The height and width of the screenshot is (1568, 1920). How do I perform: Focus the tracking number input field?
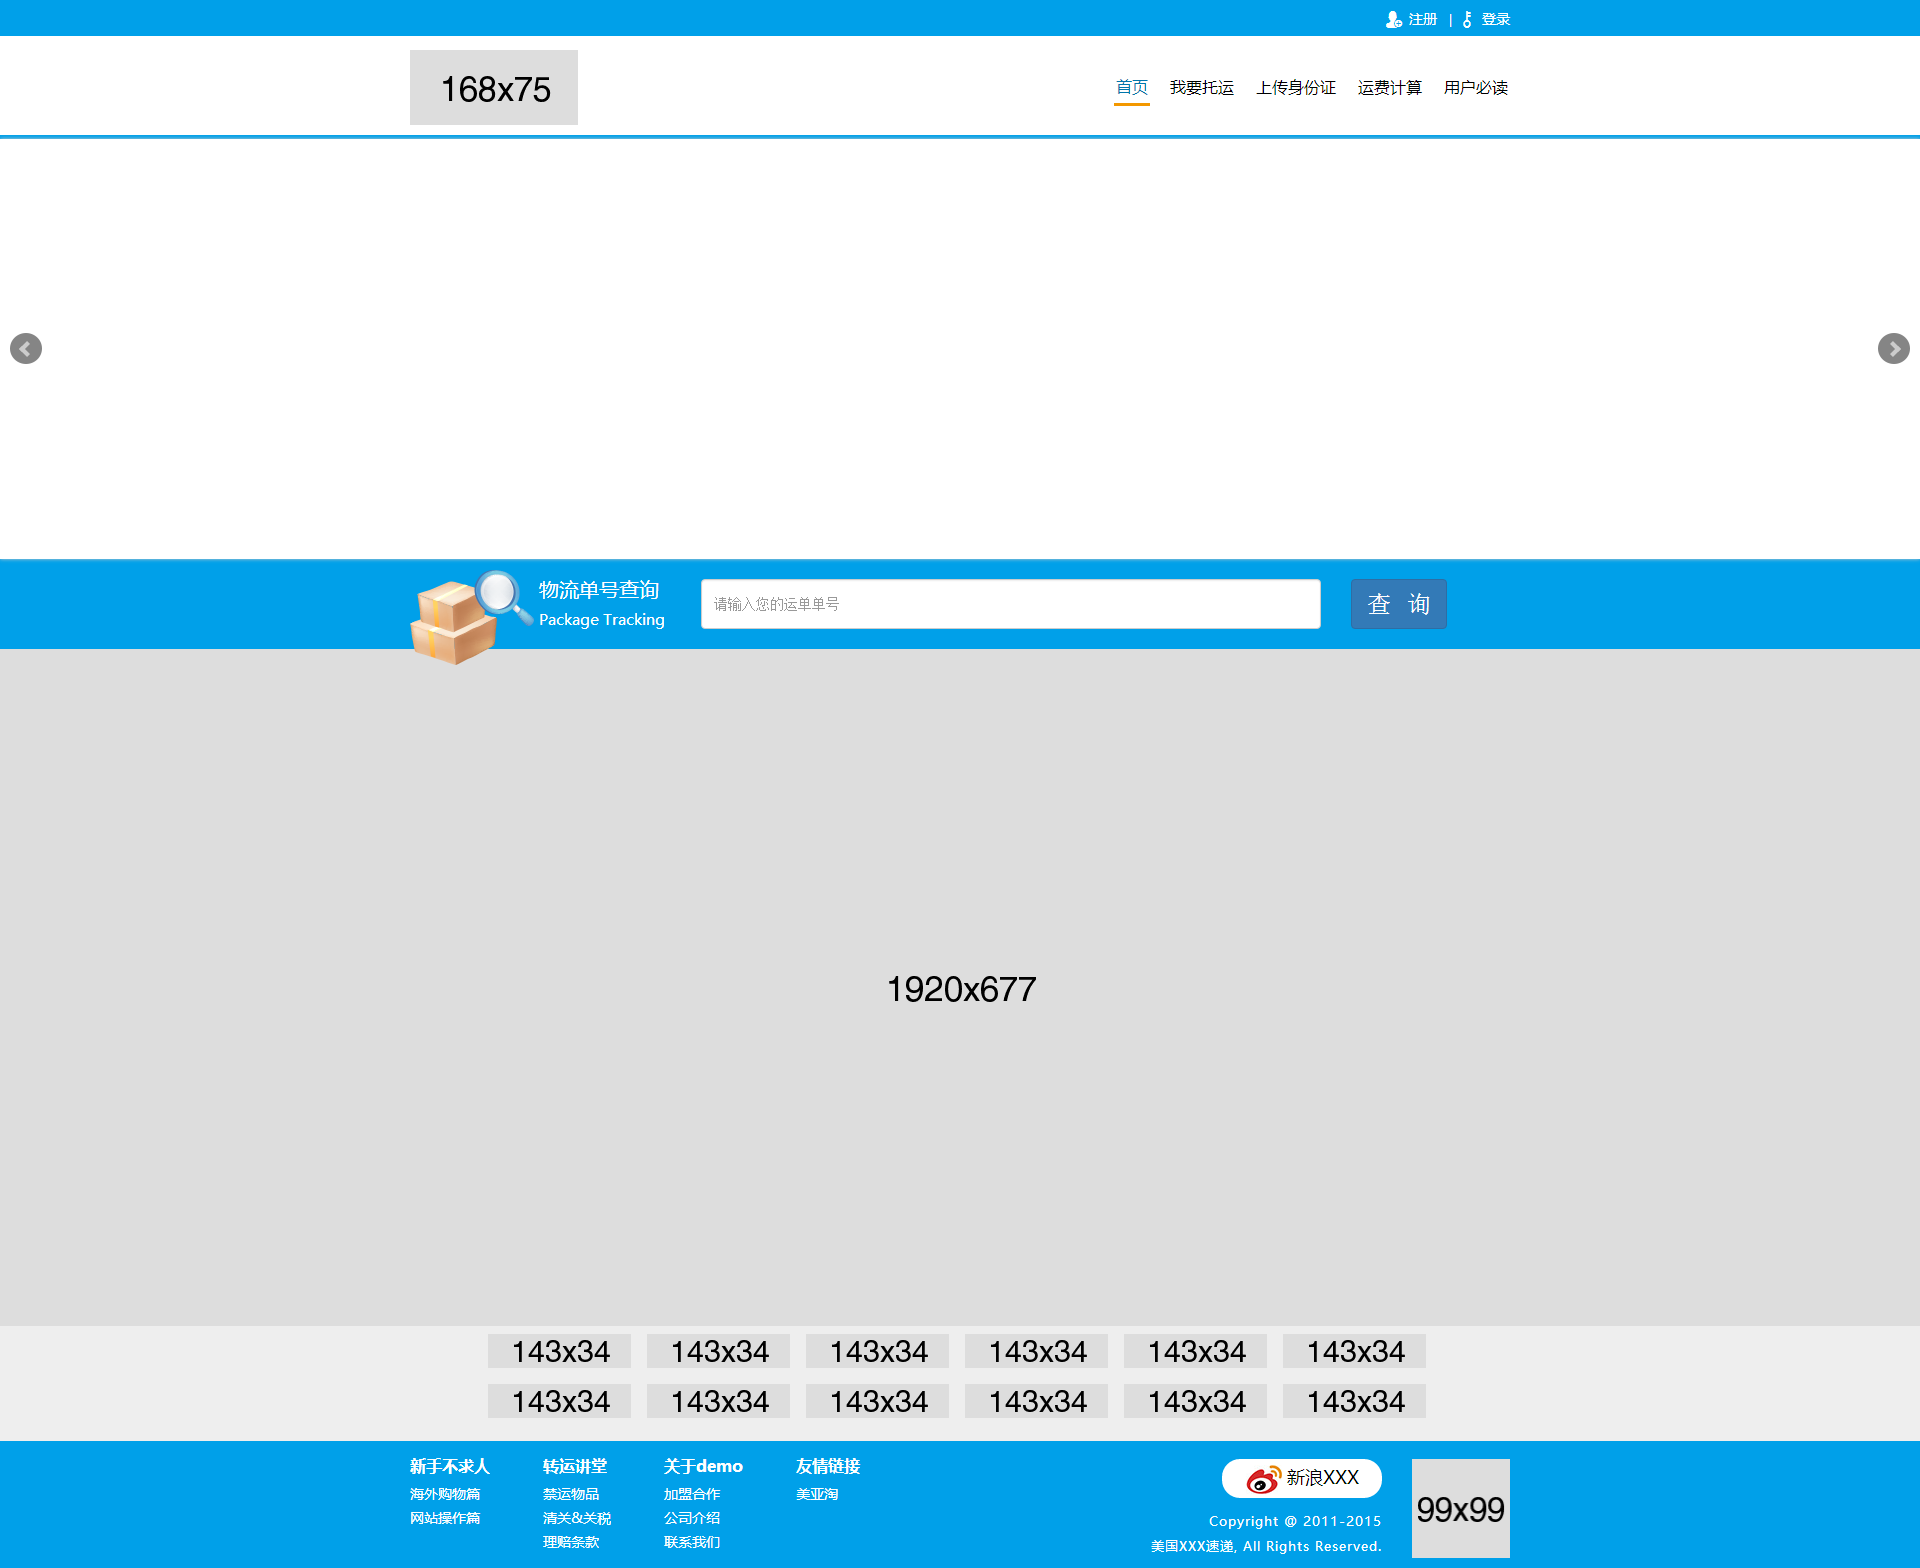pyautogui.click(x=1010, y=604)
